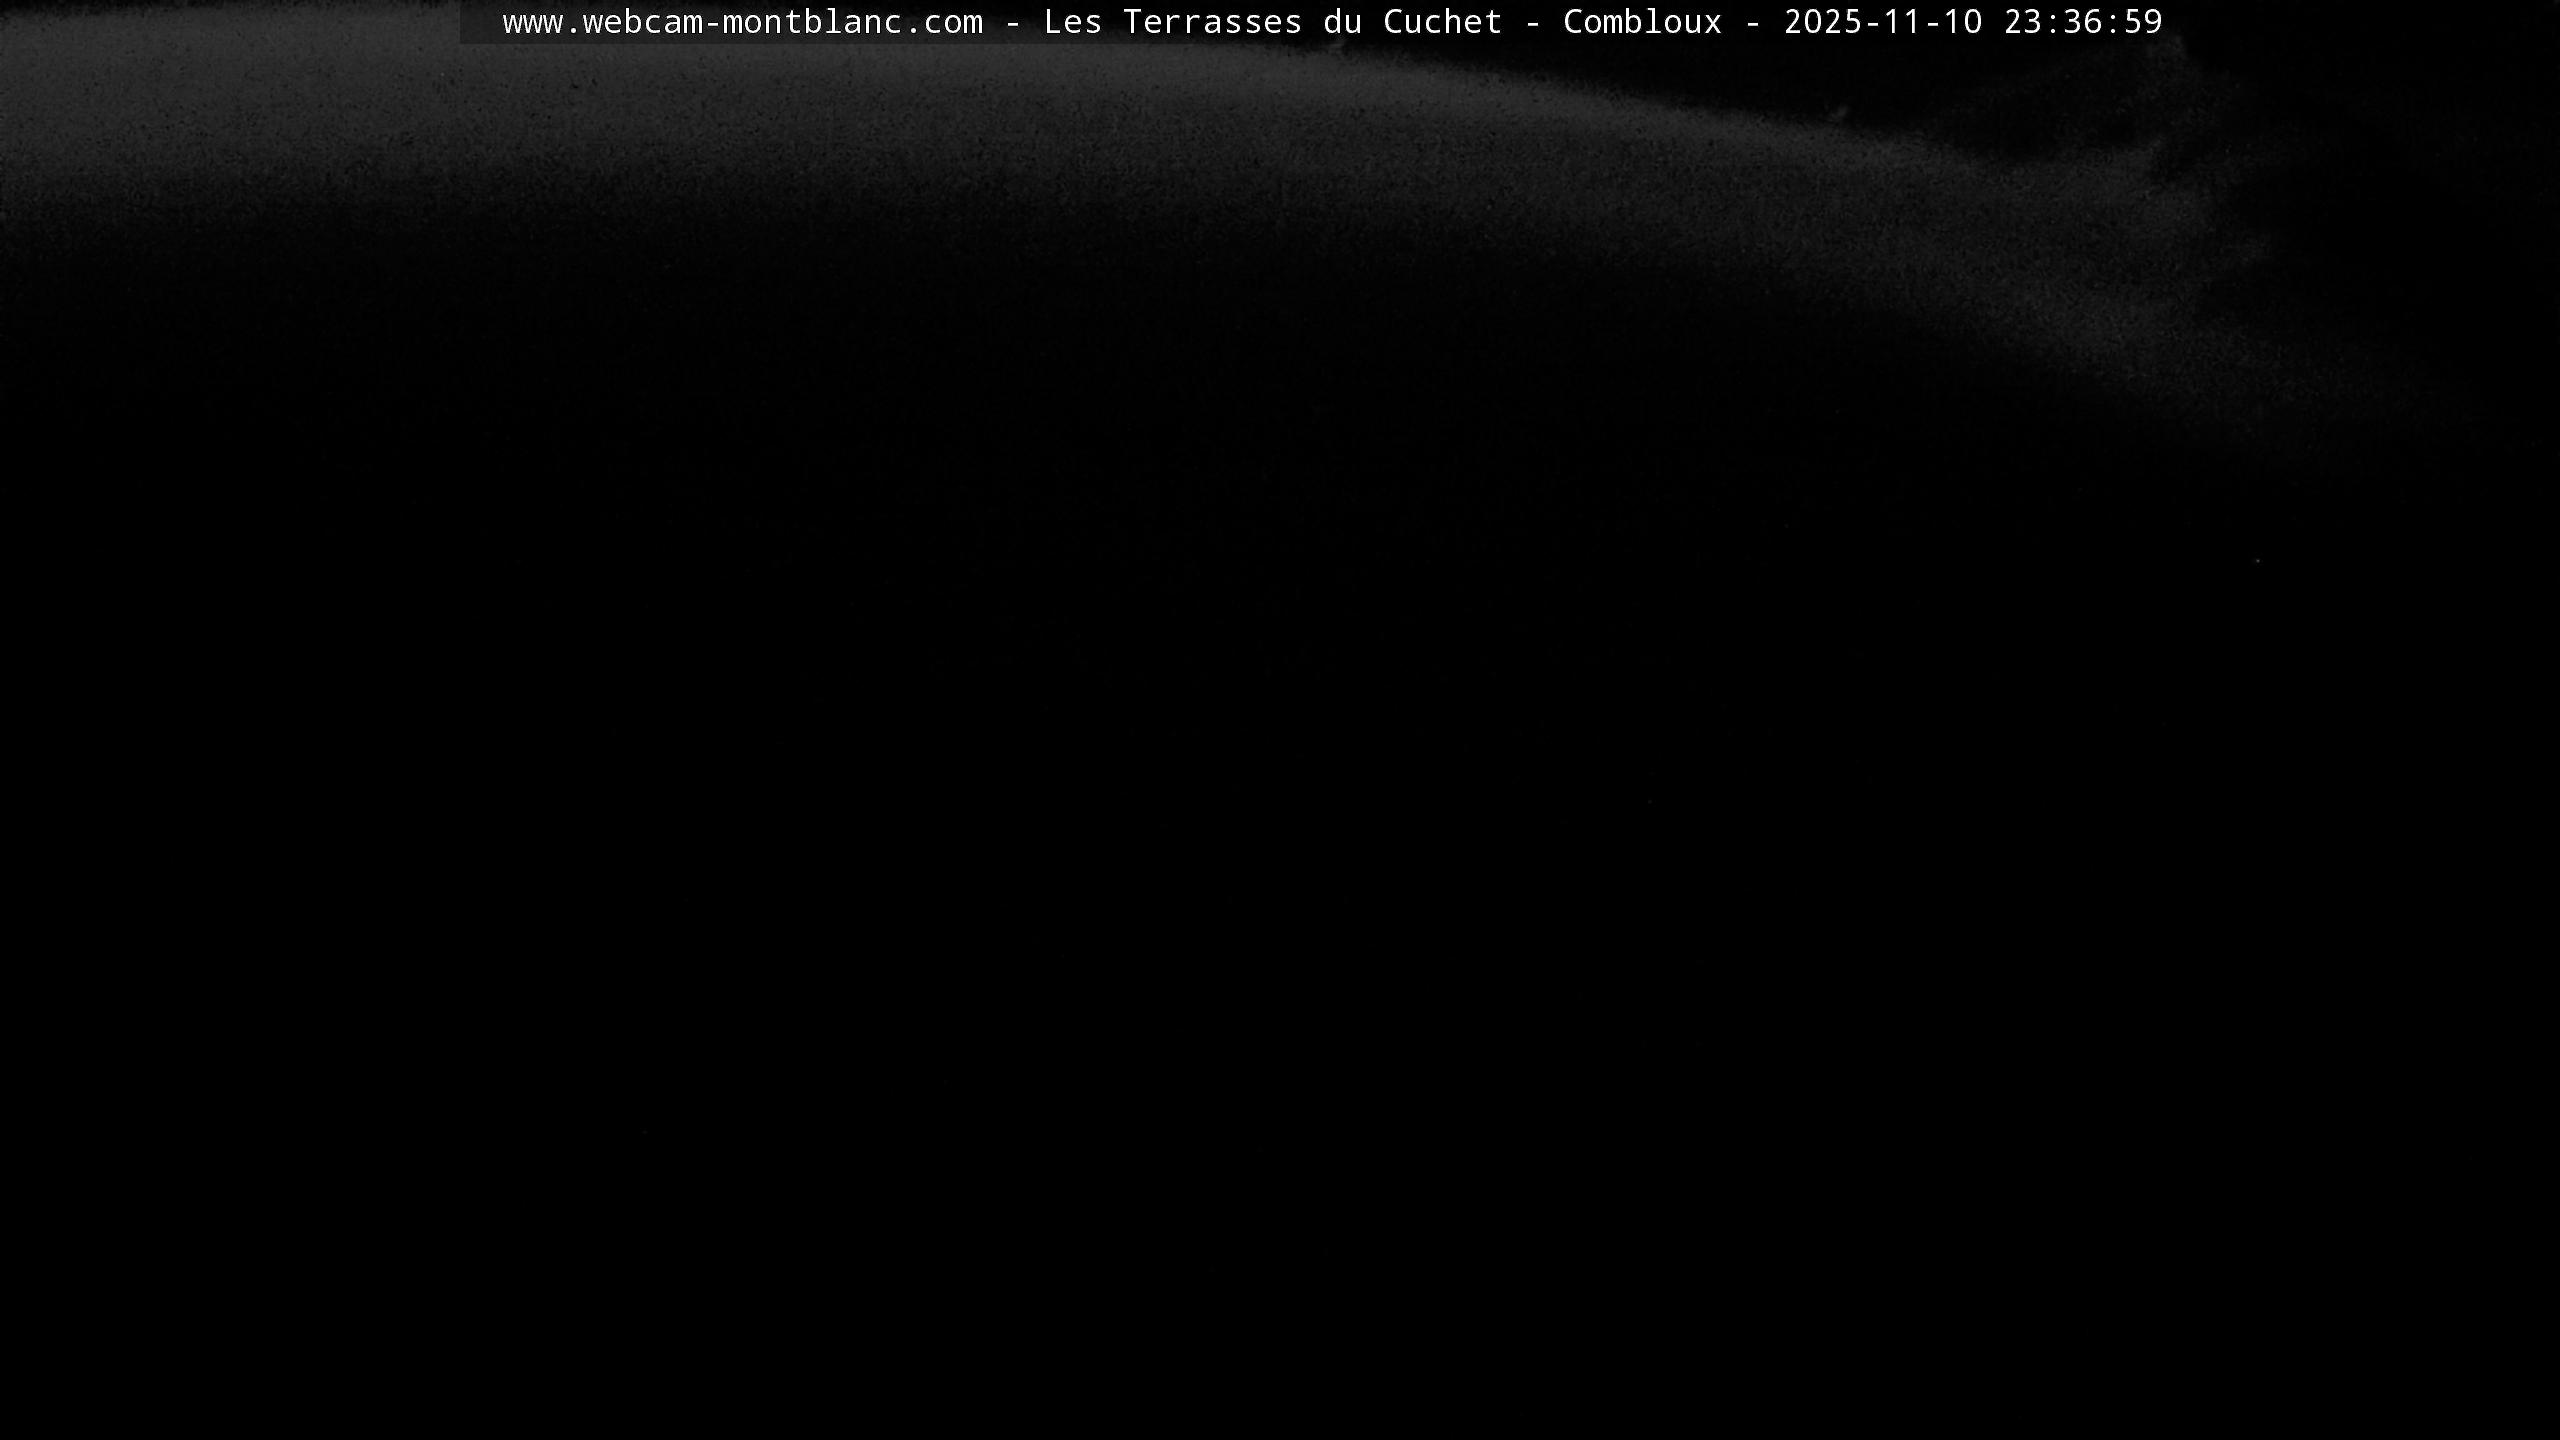
Task: Click the dash before the date stamp
Action: point(1752,23)
